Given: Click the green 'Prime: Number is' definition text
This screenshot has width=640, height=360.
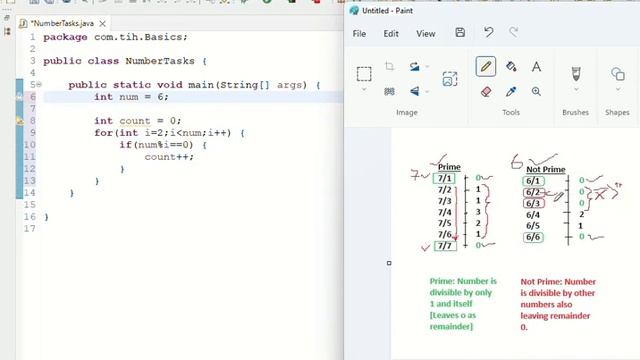Looking at the screenshot, I should click(x=463, y=281).
